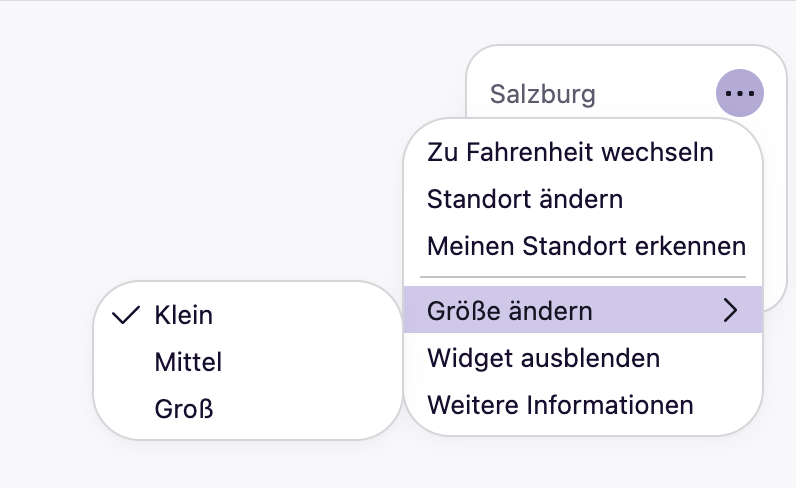Click the three-dot options button beside Salzburg
The width and height of the screenshot is (796, 488).
740,93
